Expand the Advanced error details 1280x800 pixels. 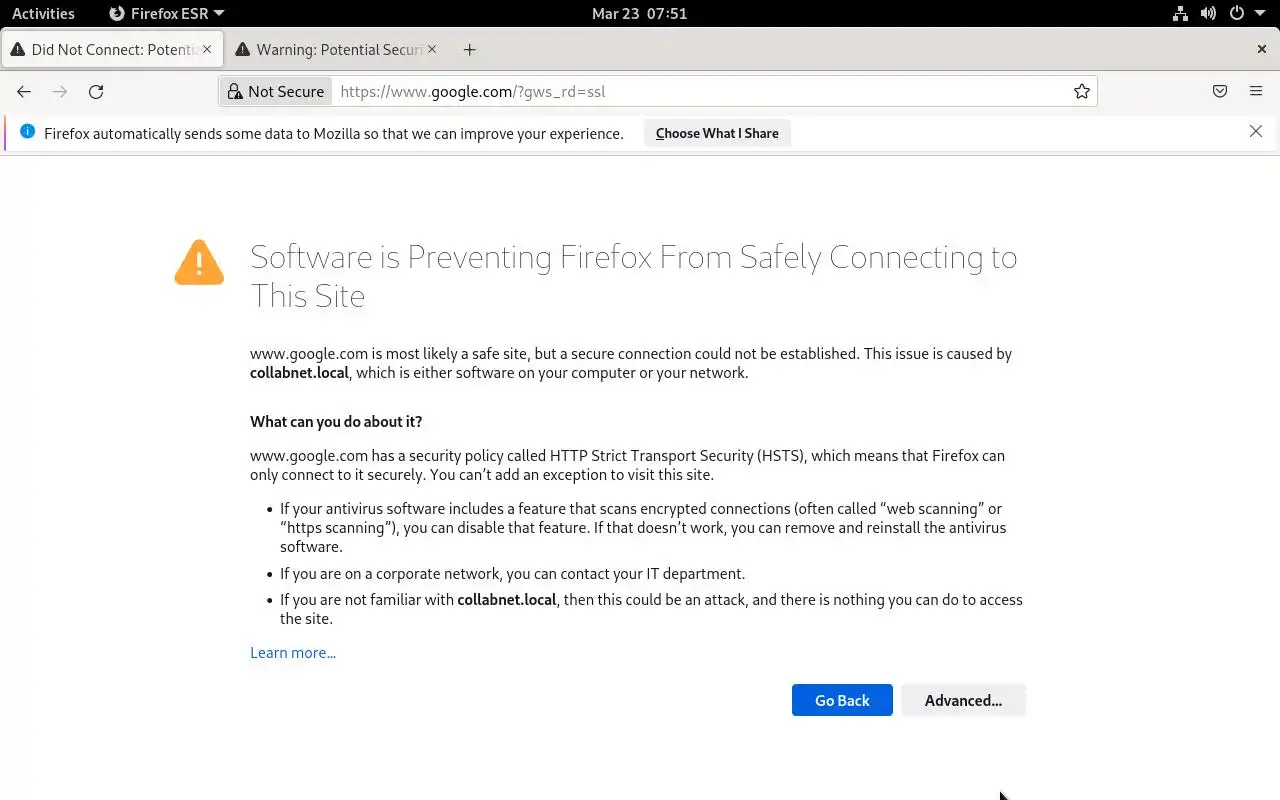(x=963, y=700)
